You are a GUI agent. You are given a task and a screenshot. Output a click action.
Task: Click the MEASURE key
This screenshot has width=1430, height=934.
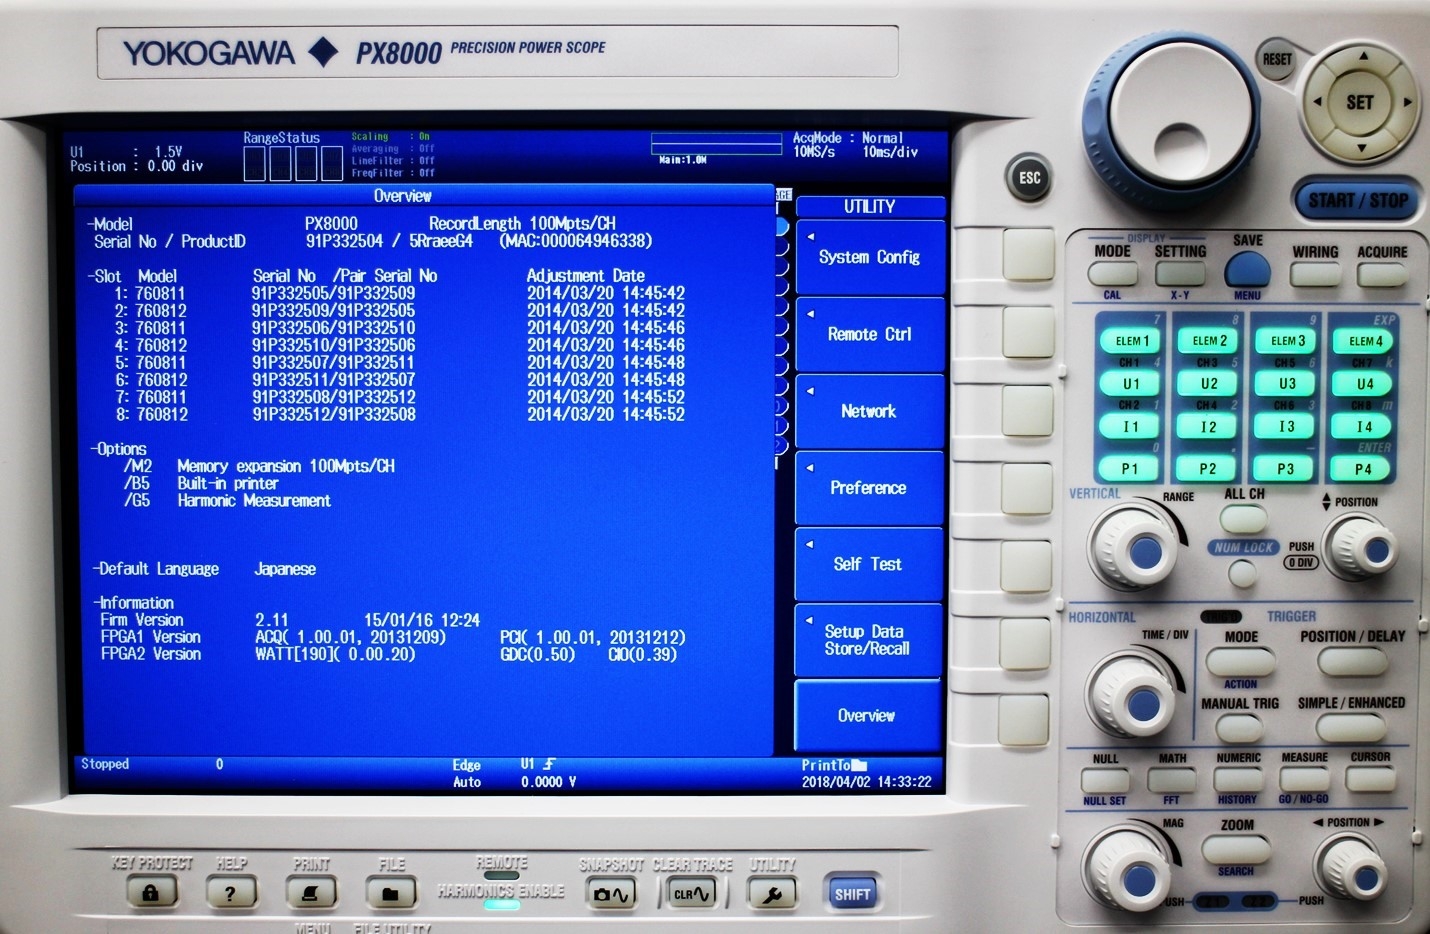click(1305, 779)
